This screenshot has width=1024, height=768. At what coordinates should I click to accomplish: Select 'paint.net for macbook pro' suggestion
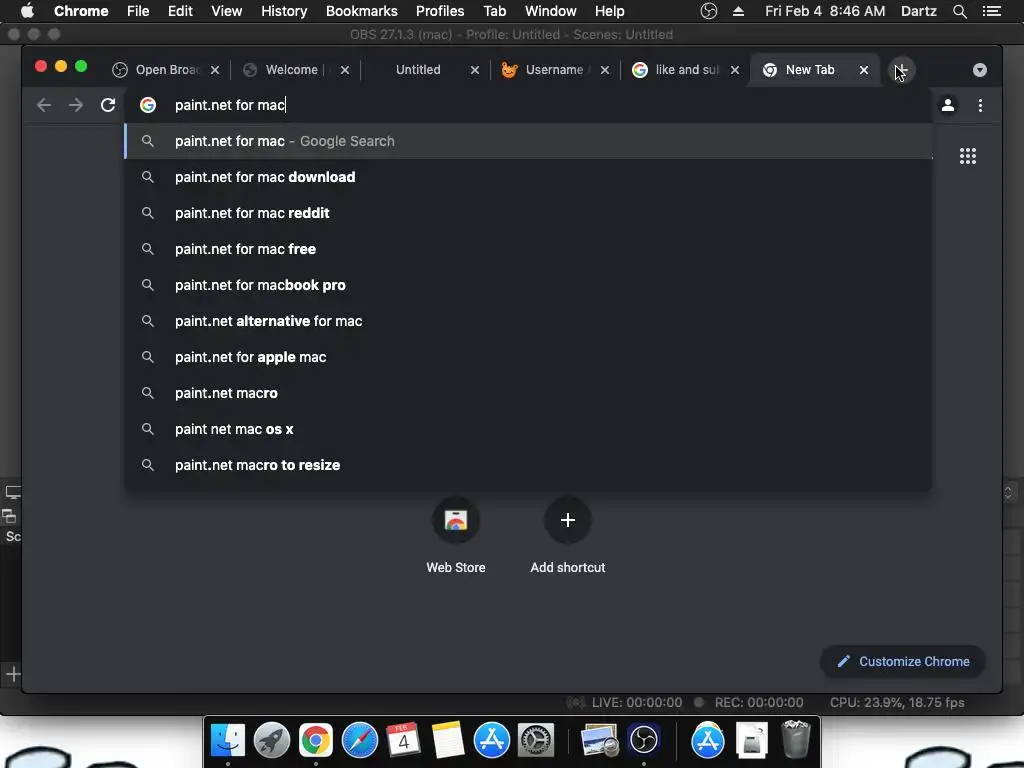[x=528, y=285]
